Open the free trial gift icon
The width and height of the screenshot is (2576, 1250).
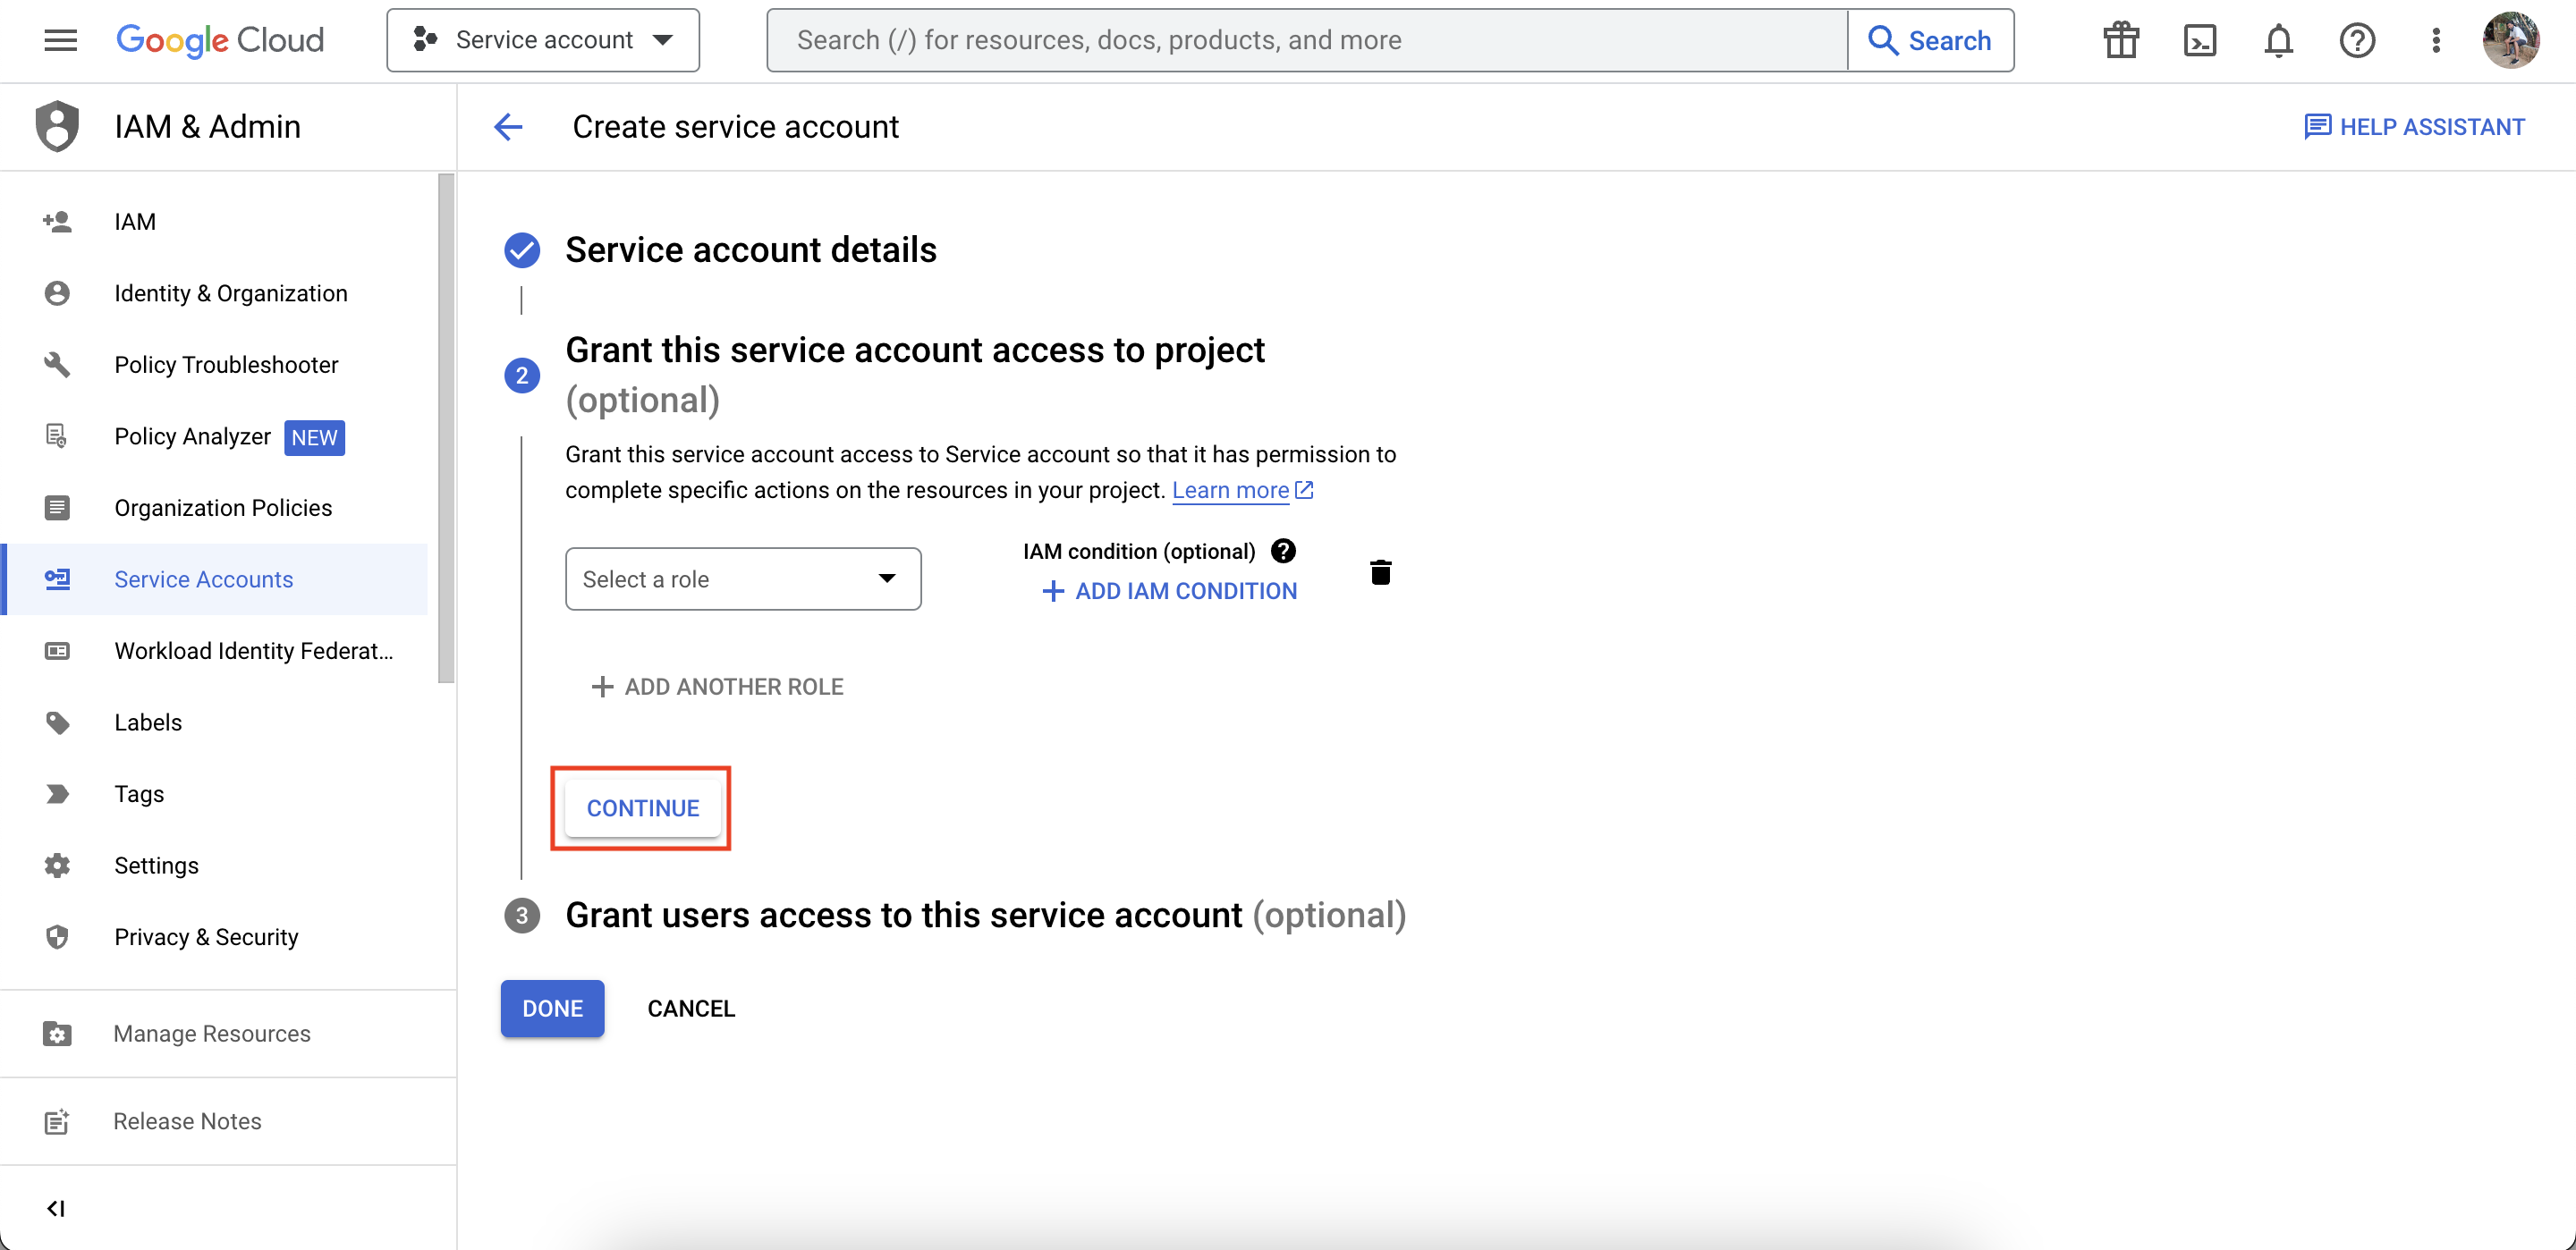point(2120,40)
